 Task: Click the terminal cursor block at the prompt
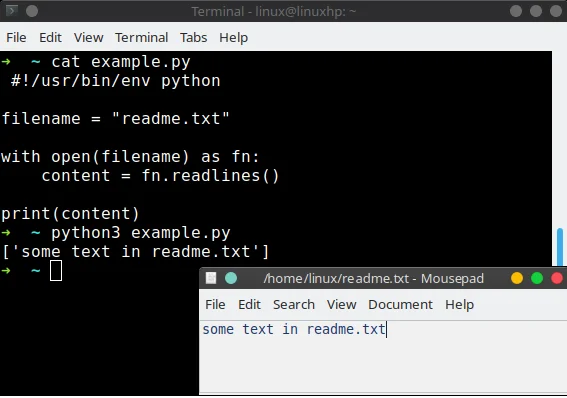[56, 270]
